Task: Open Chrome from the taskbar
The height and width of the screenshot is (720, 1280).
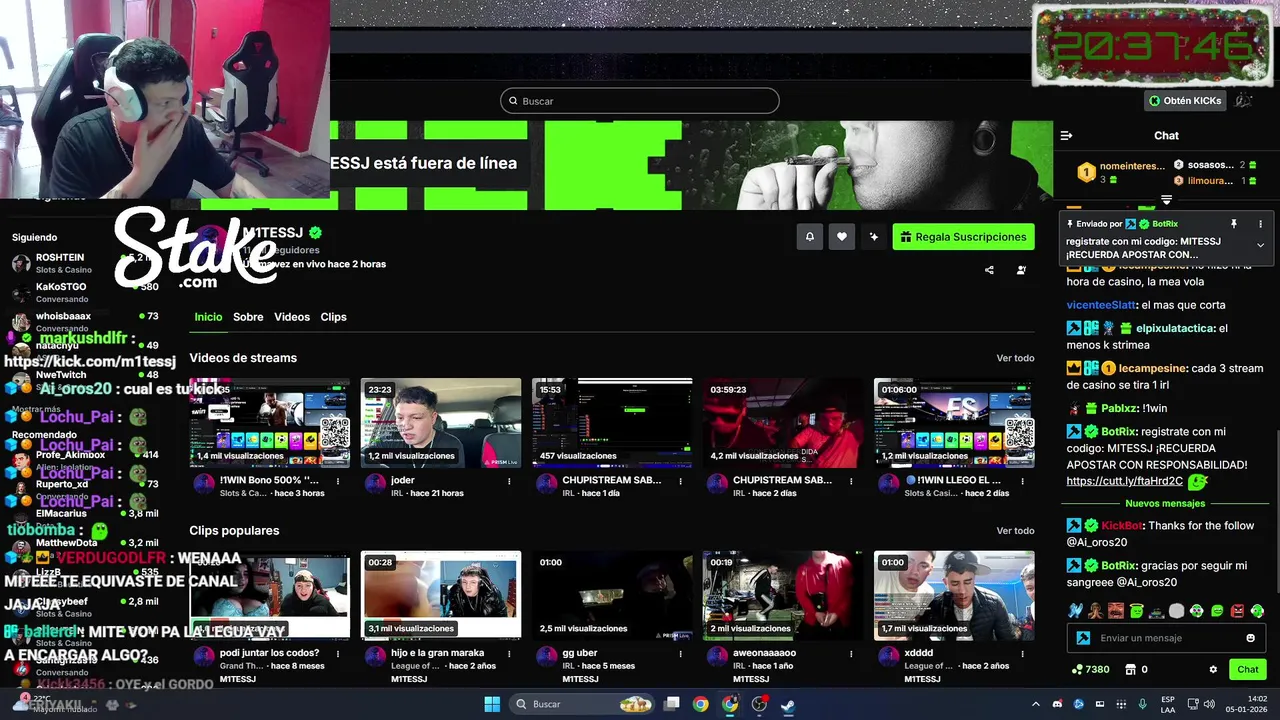Action: [x=701, y=704]
